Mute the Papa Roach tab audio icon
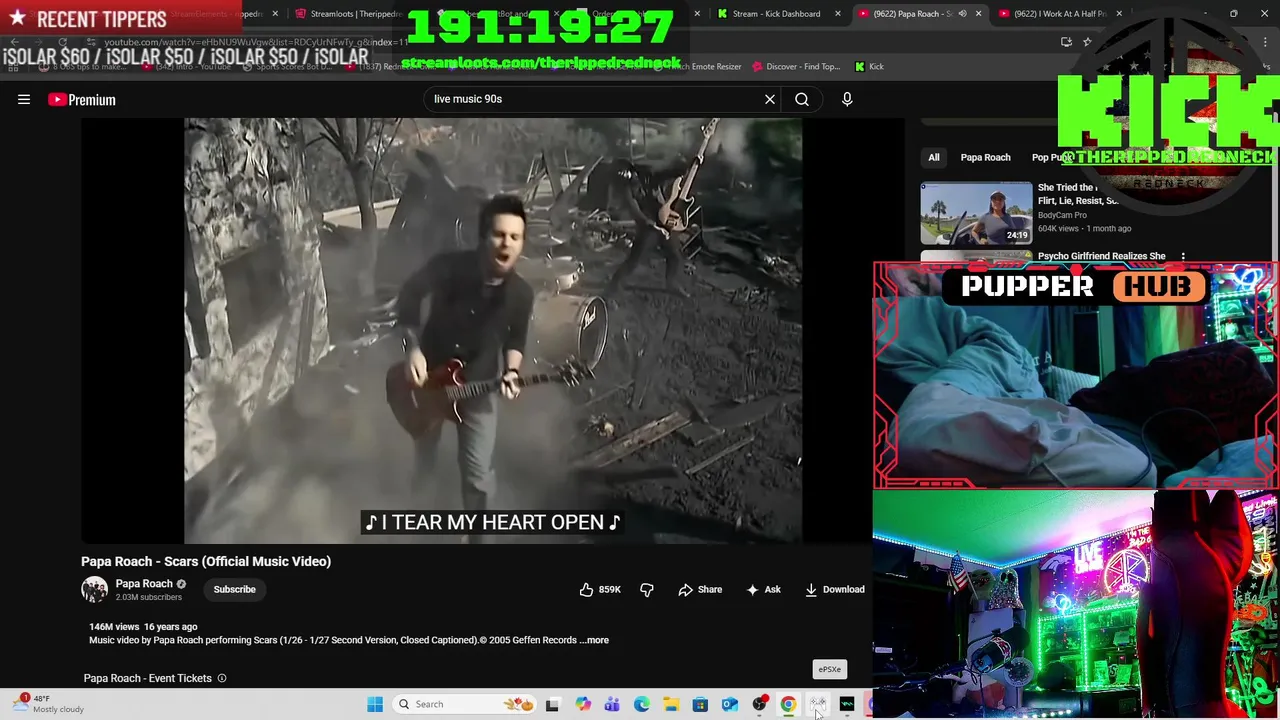This screenshot has height=720, width=1280. tap(962, 14)
